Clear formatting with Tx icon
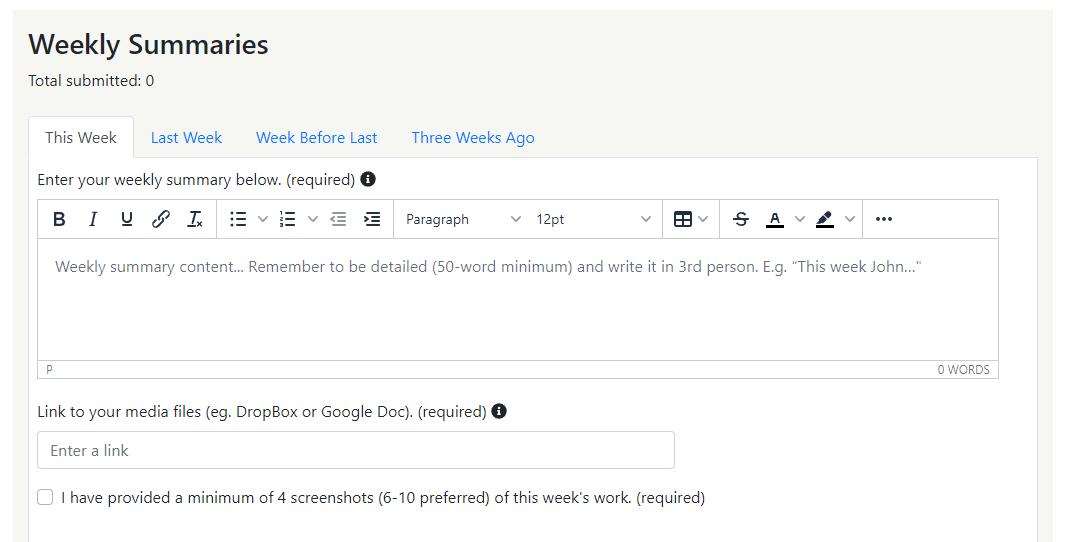The height and width of the screenshot is (542, 1074). (195, 219)
